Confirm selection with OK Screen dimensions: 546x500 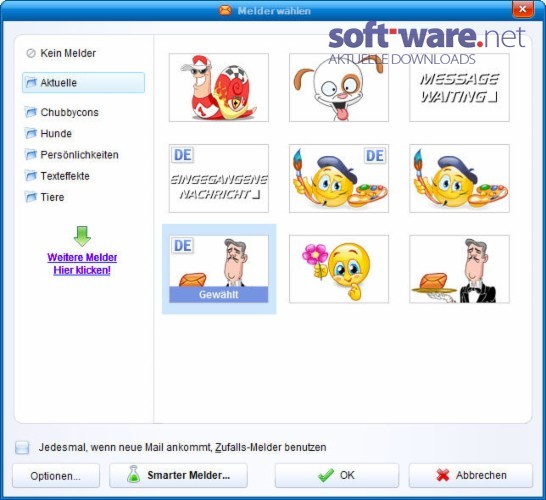pyautogui.click(x=337, y=476)
